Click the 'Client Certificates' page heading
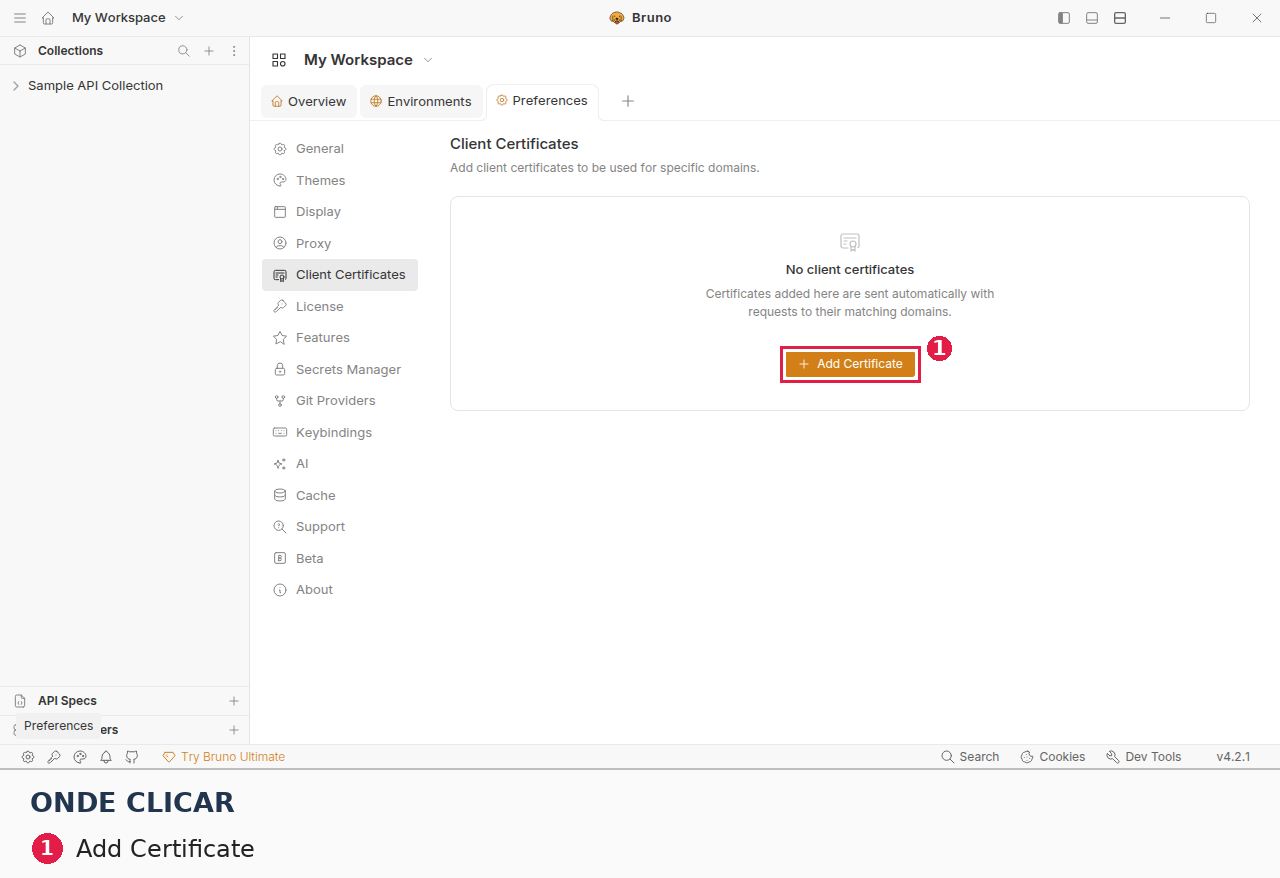 tap(514, 144)
